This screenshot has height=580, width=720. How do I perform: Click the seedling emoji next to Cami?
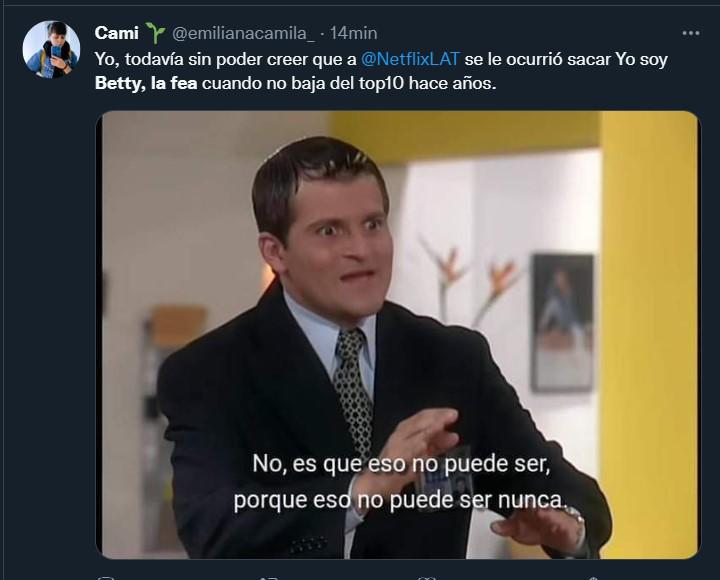click(x=155, y=33)
